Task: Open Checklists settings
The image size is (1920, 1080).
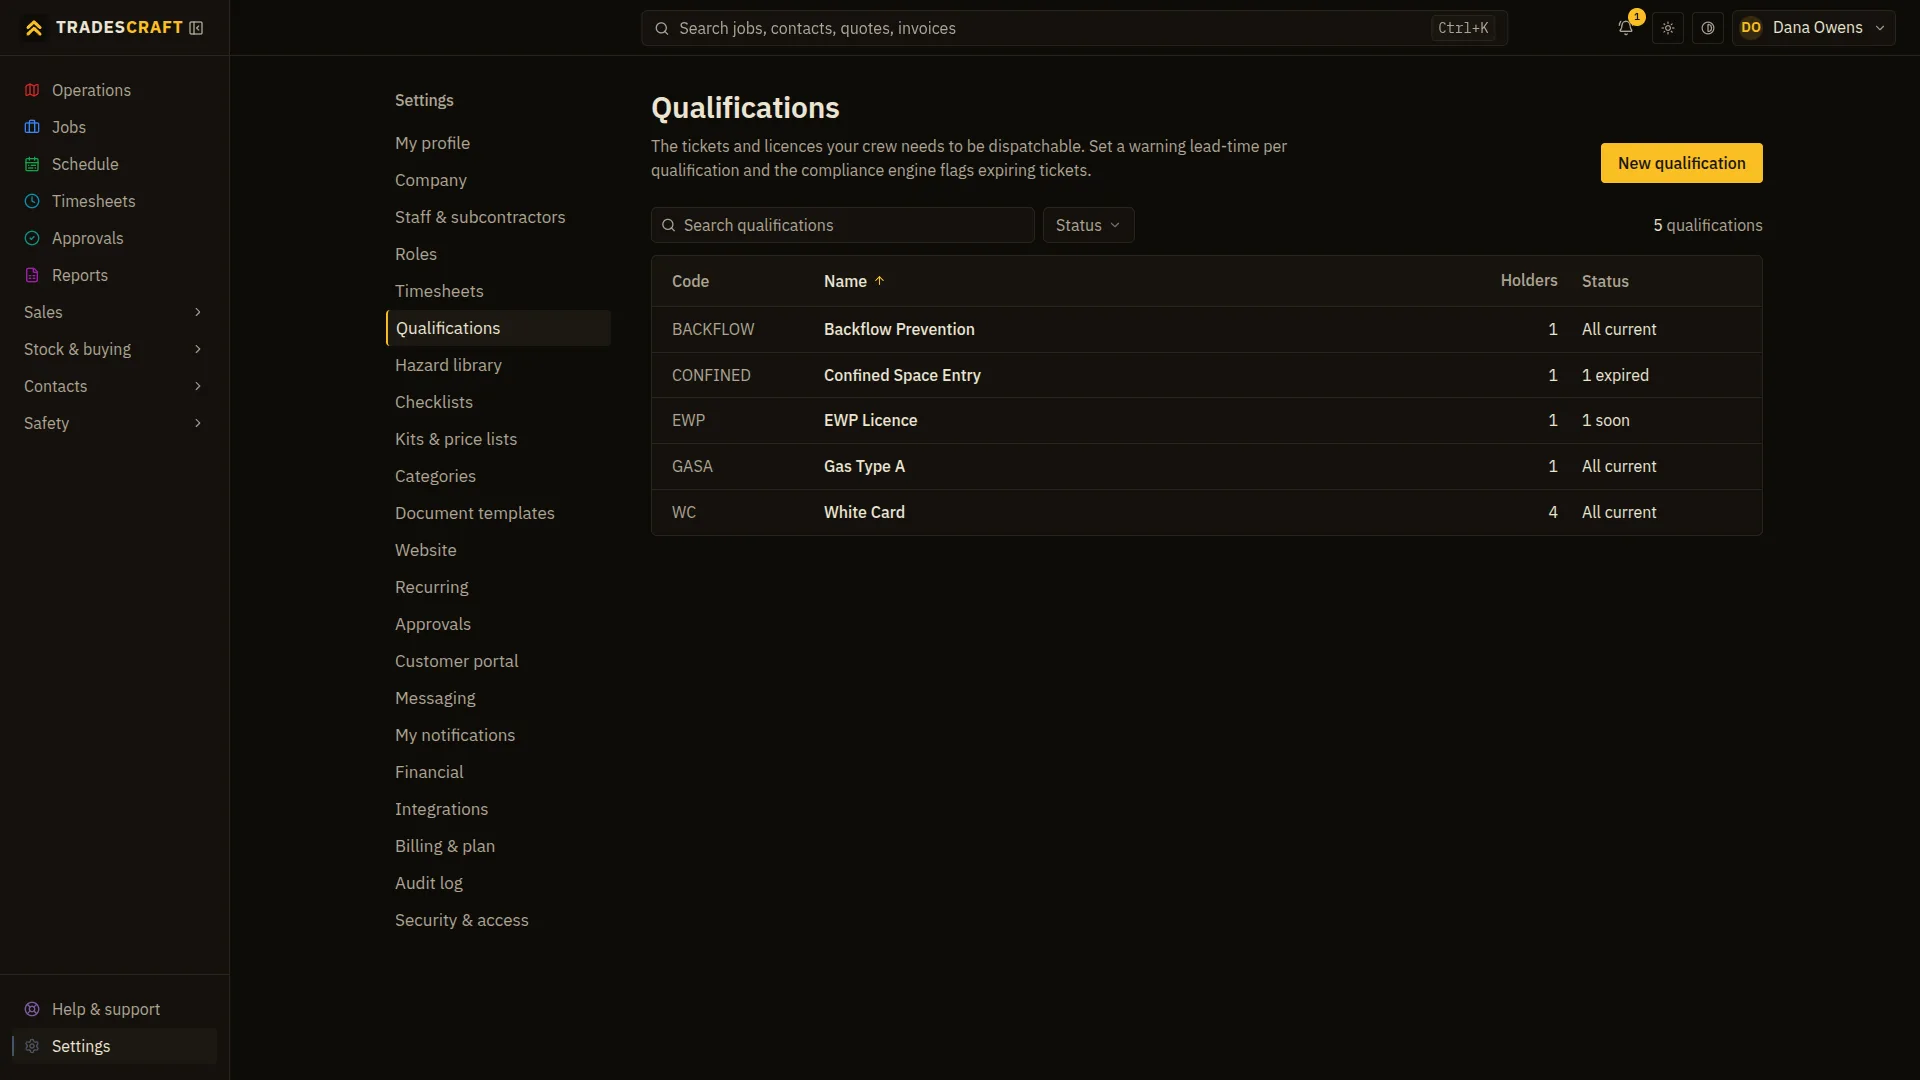Action: coord(498,402)
